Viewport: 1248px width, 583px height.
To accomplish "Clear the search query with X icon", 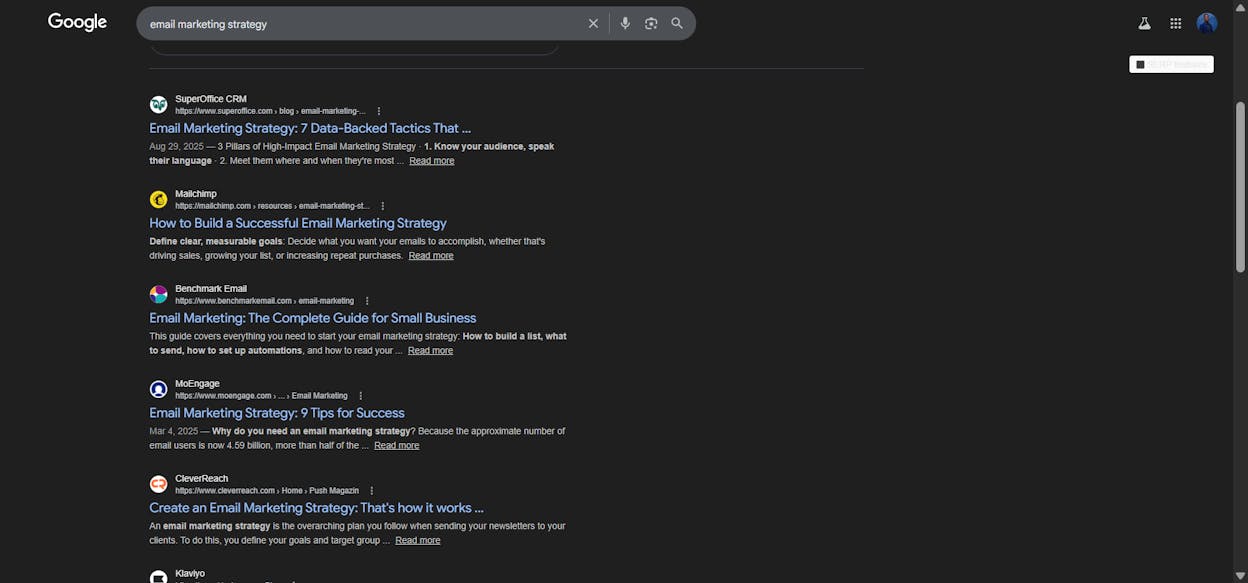I will point(593,23).
